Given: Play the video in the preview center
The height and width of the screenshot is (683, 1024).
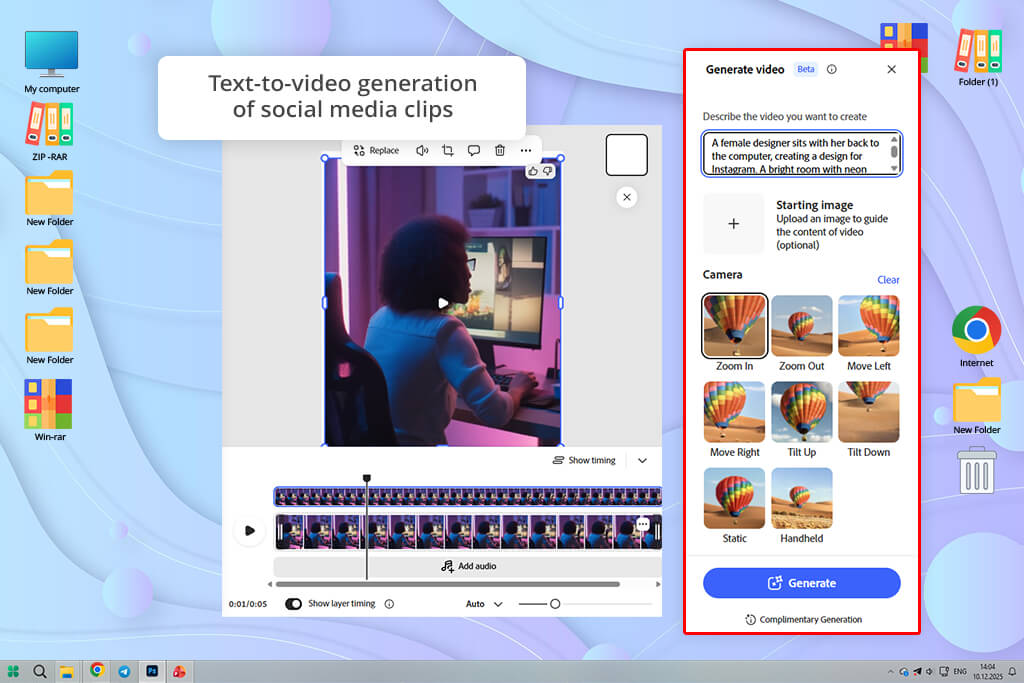Looking at the screenshot, I should point(443,303).
